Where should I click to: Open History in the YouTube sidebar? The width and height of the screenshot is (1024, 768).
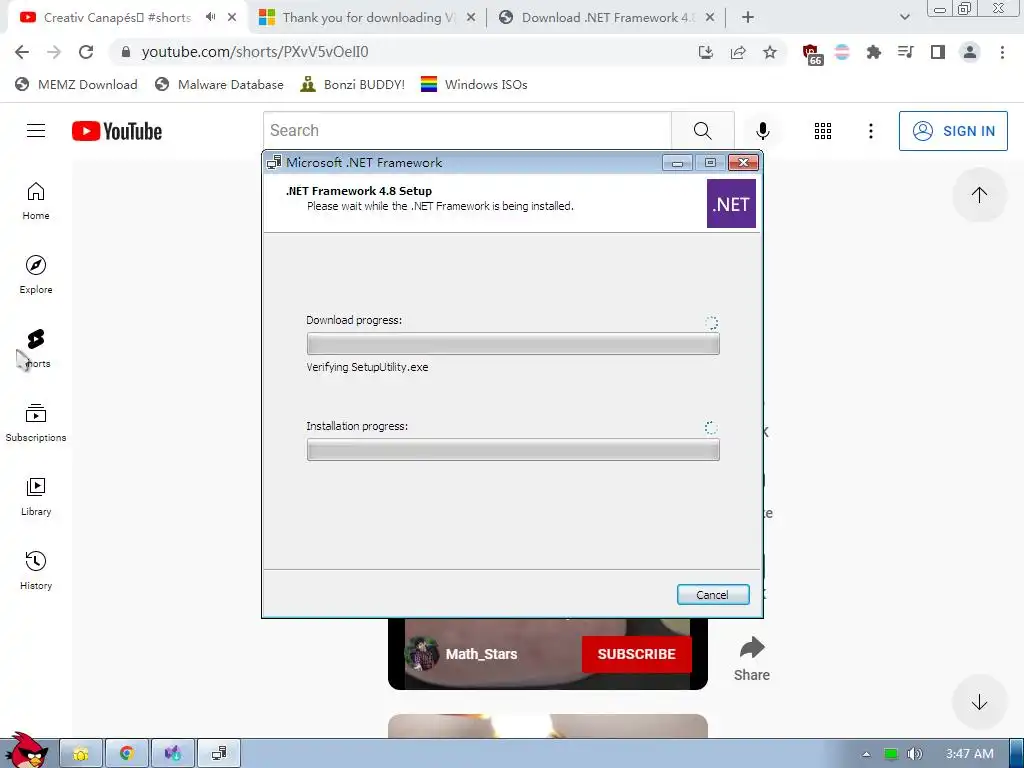tap(36, 571)
